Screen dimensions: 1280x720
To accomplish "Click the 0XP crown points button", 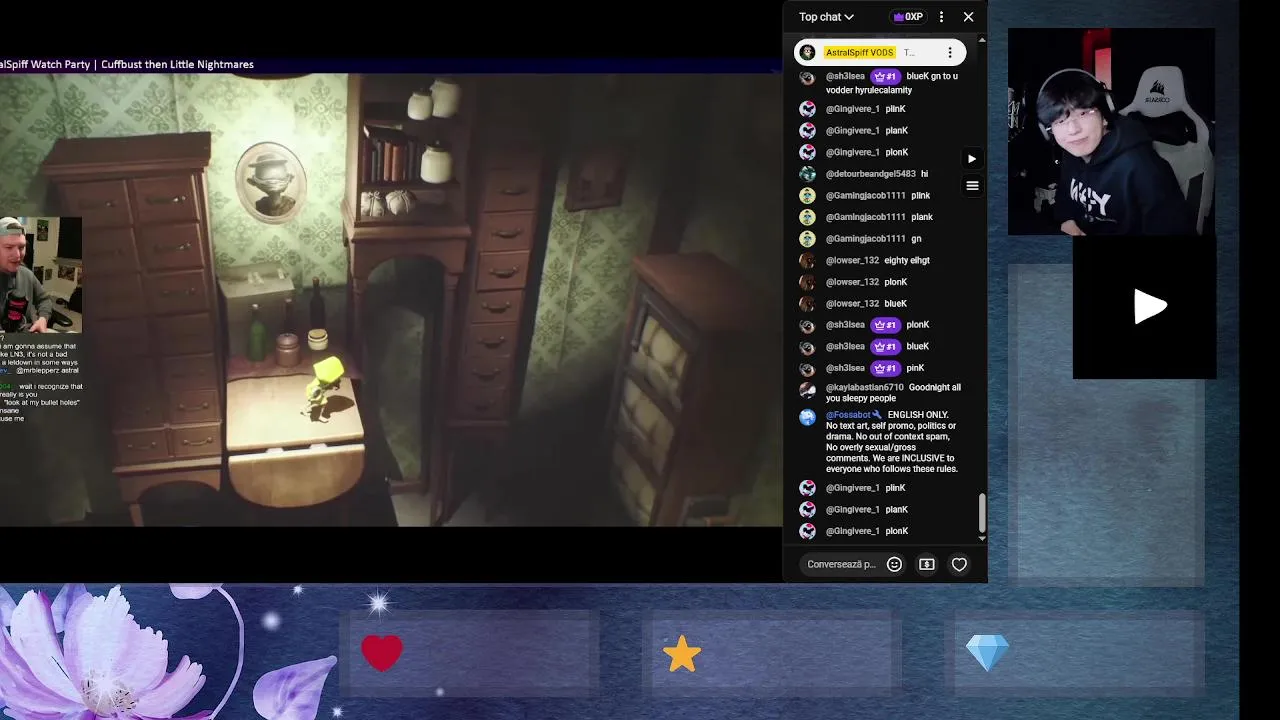I will [908, 17].
